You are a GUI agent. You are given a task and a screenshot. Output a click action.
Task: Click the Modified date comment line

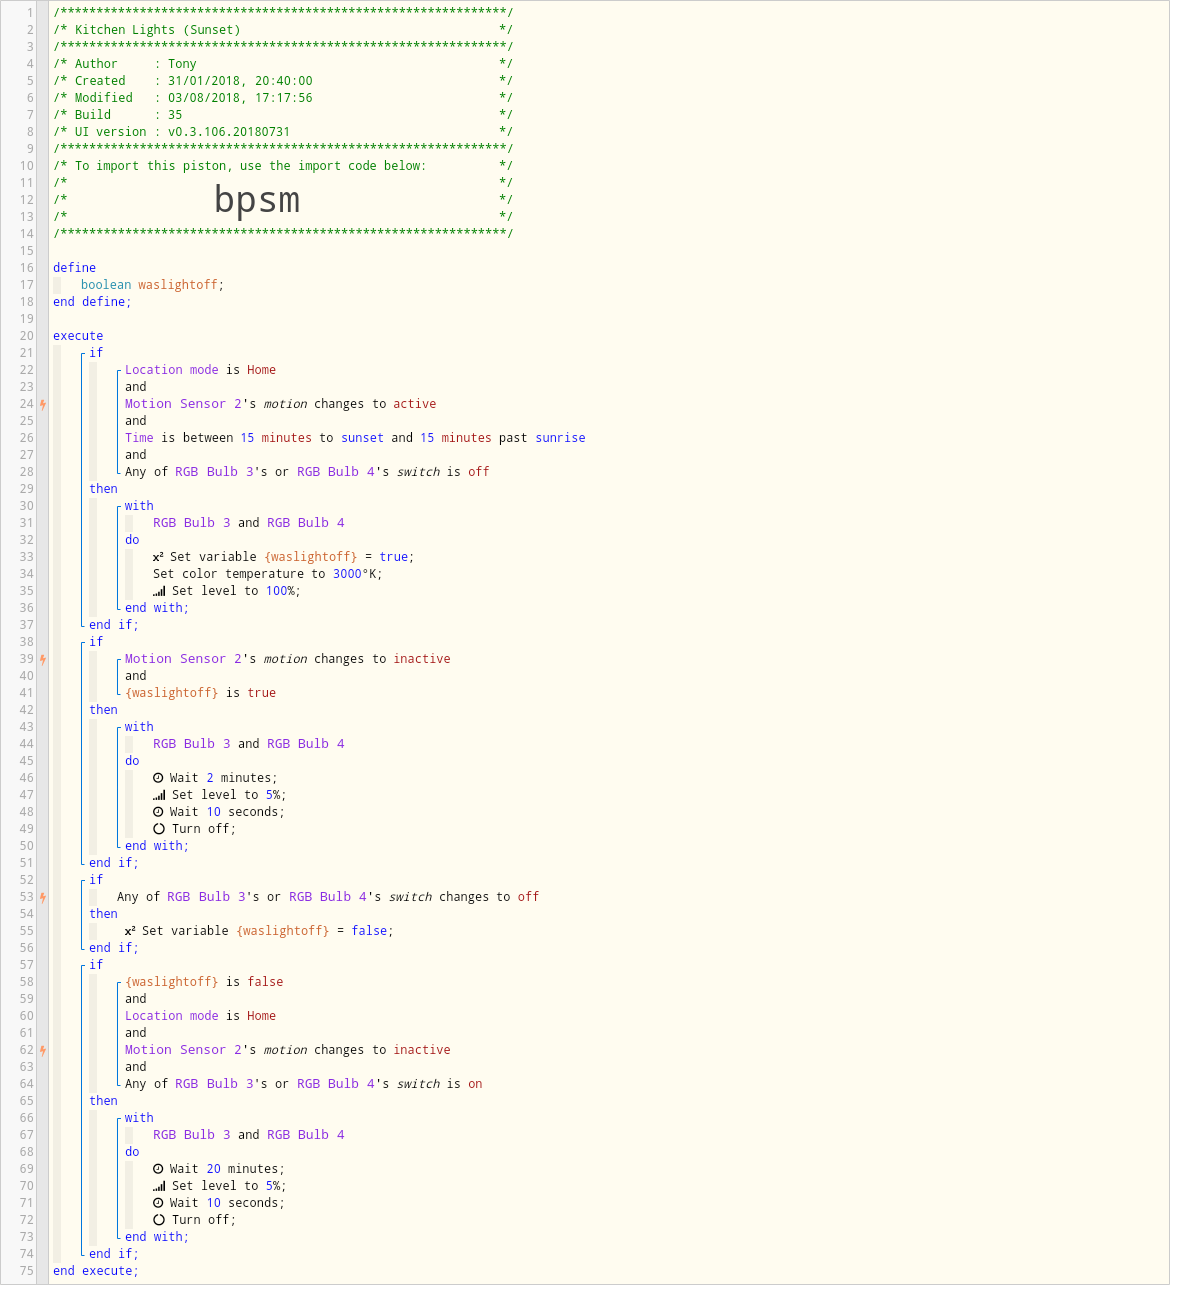click(x=283, y=98)
